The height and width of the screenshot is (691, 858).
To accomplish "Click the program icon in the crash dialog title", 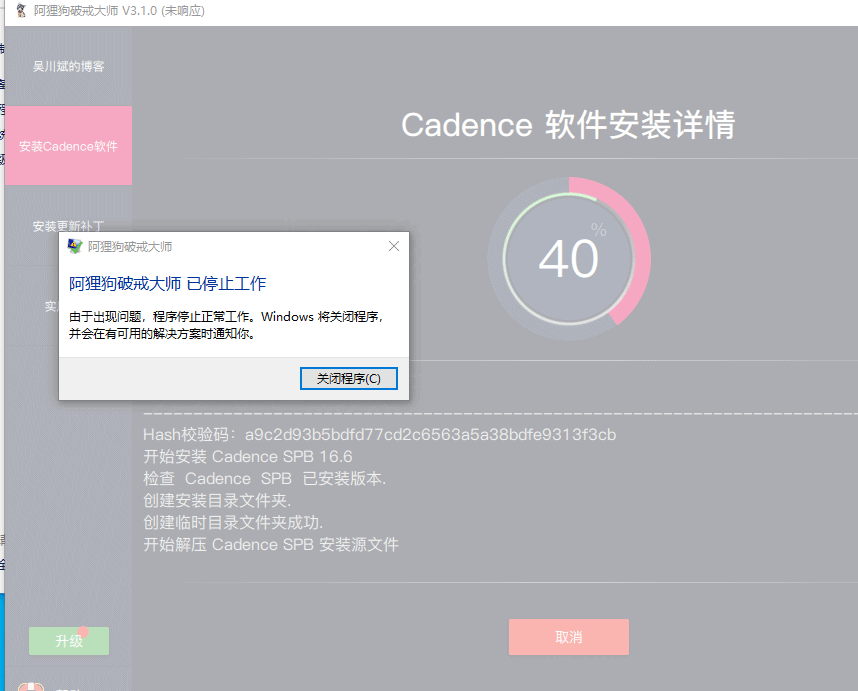I will [74, 246].
